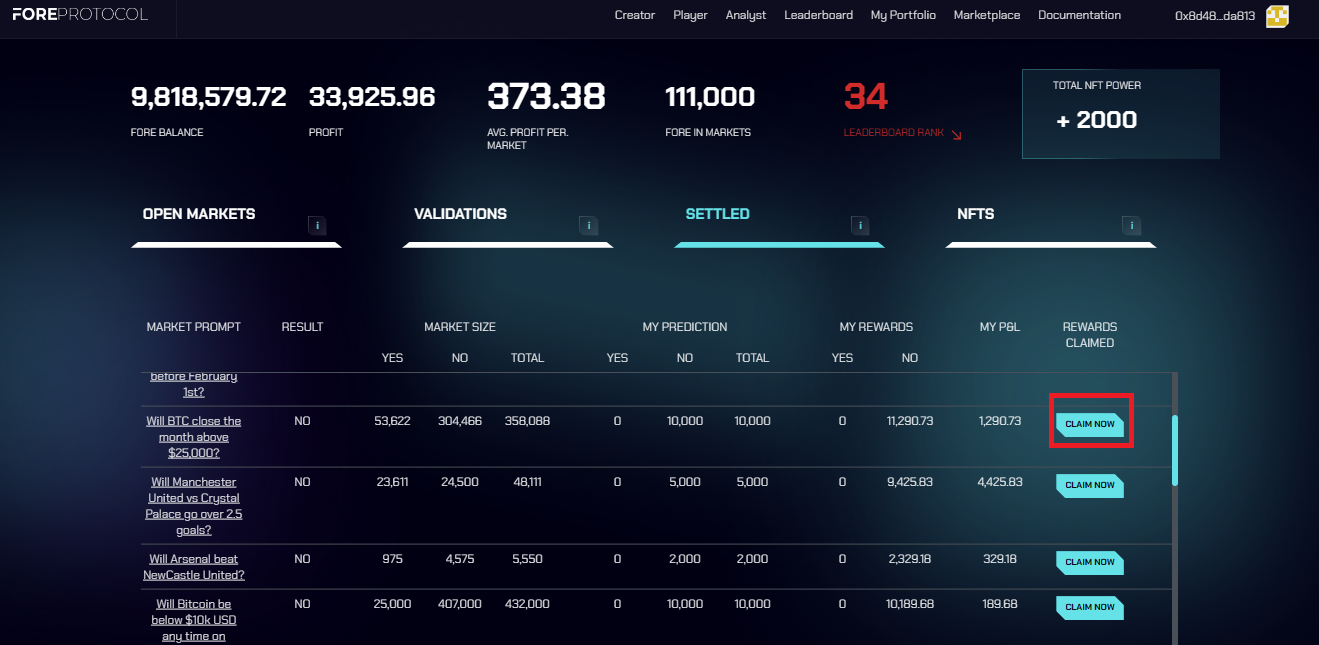This screenshot has width=1319, height=645.
Task: Claim rewards for Manchester United market
Action: (x=1090, y=485)
